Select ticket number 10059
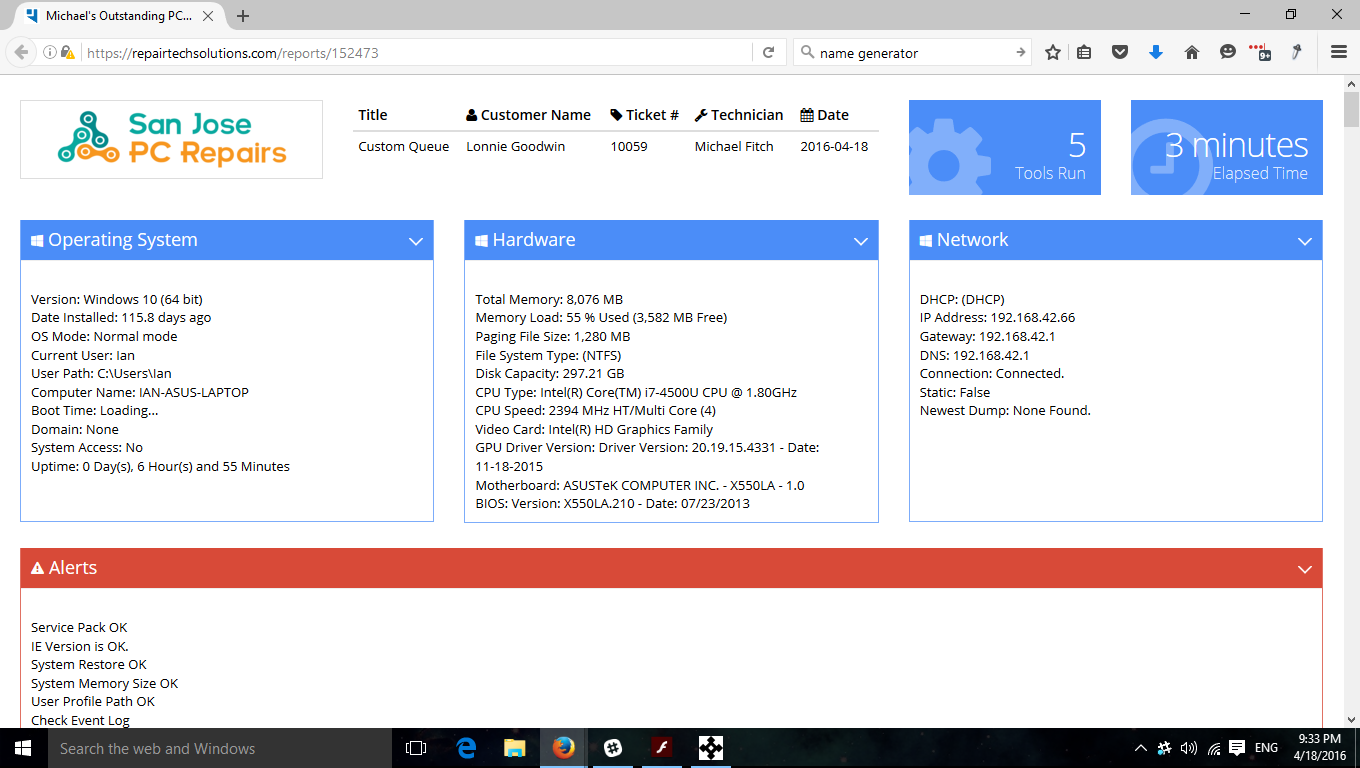This screenshot has width=1360, height=768. coord(629,146)
